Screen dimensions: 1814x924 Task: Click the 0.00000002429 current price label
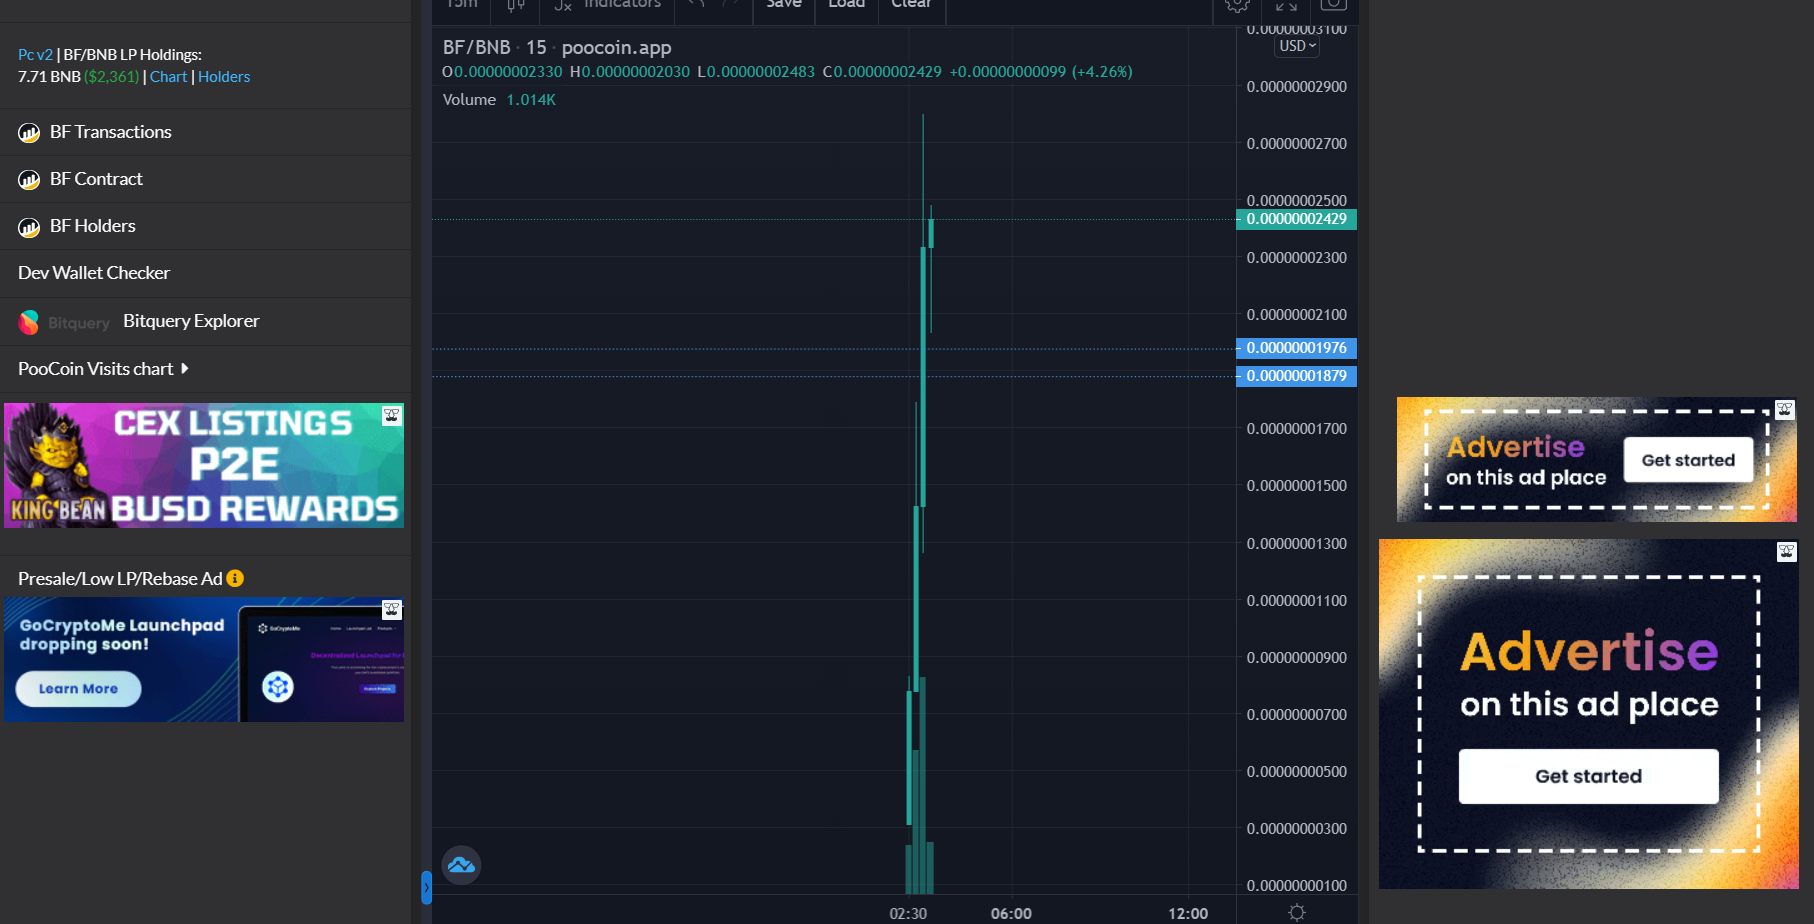point(1296,219)
